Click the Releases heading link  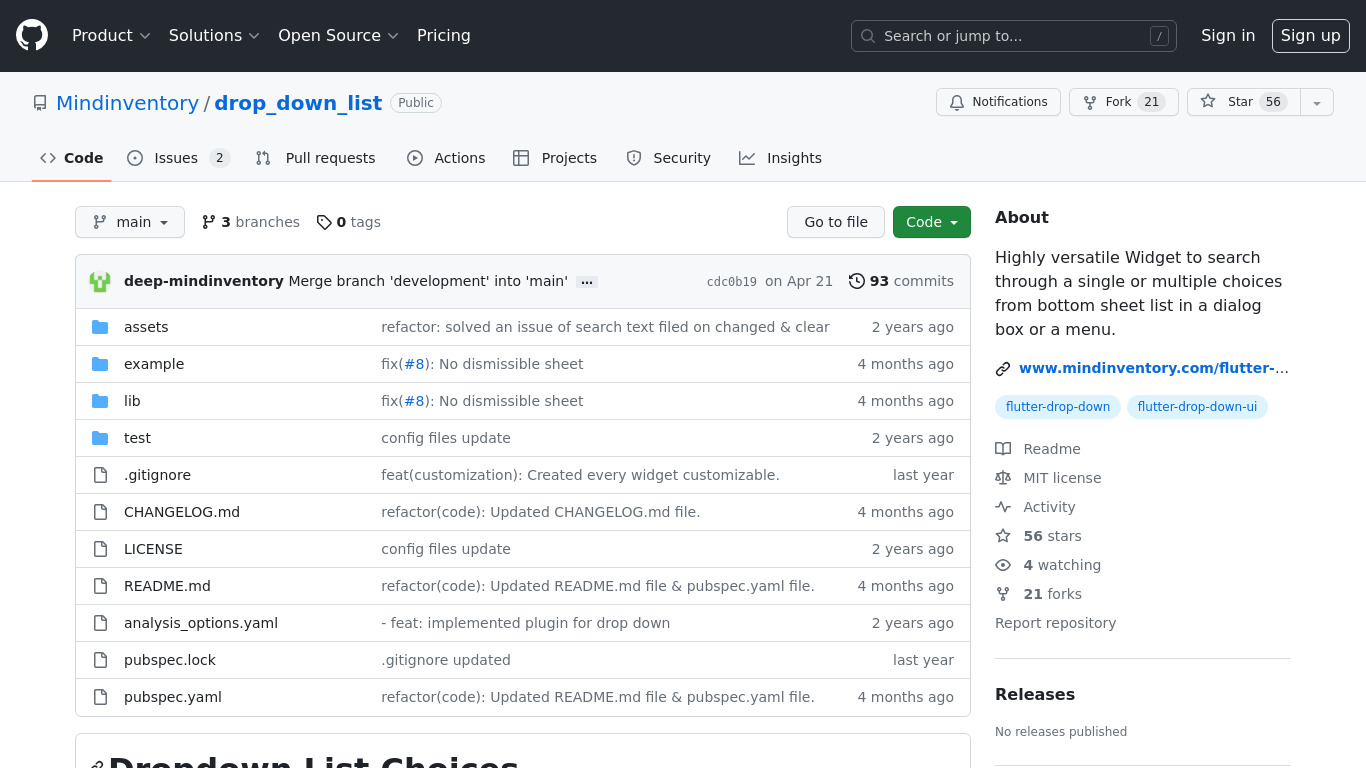[1035, 694]
